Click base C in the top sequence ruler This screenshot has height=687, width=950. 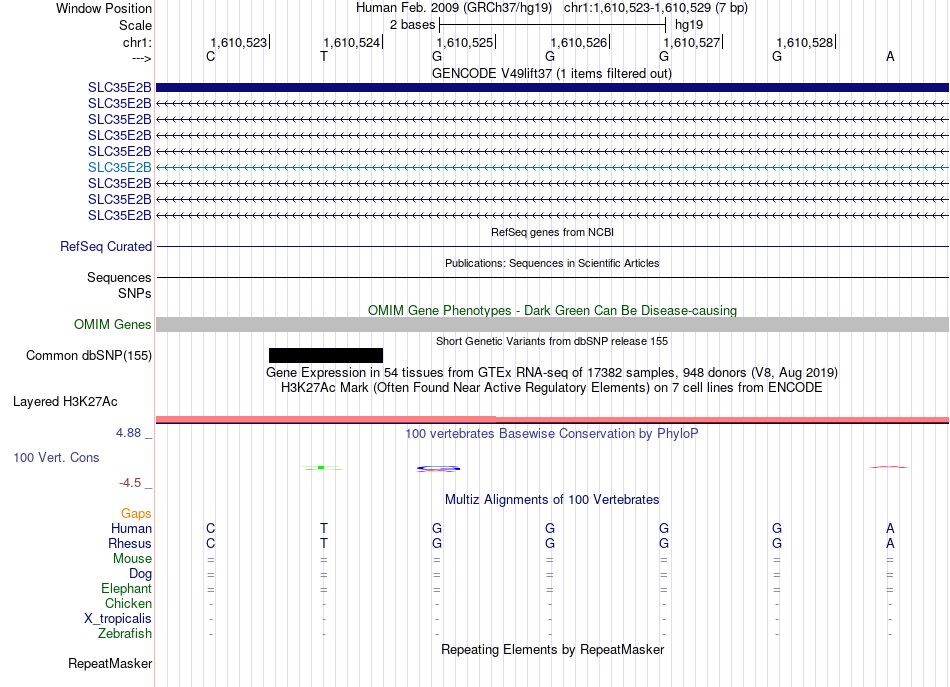click(x=210, y=57)
